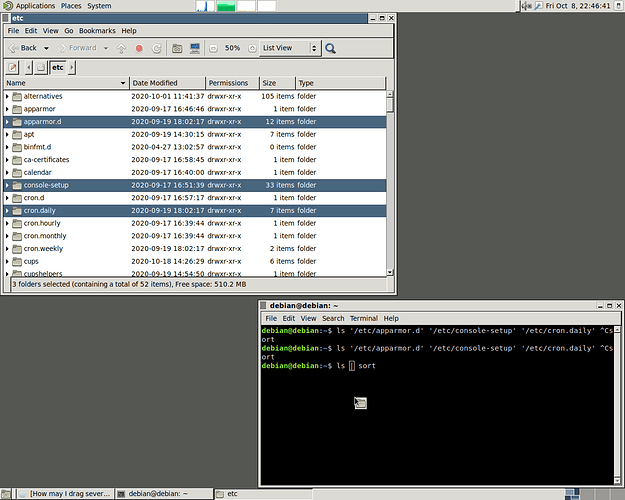Open the Home folder icon in toolbar

click(177, 48)
